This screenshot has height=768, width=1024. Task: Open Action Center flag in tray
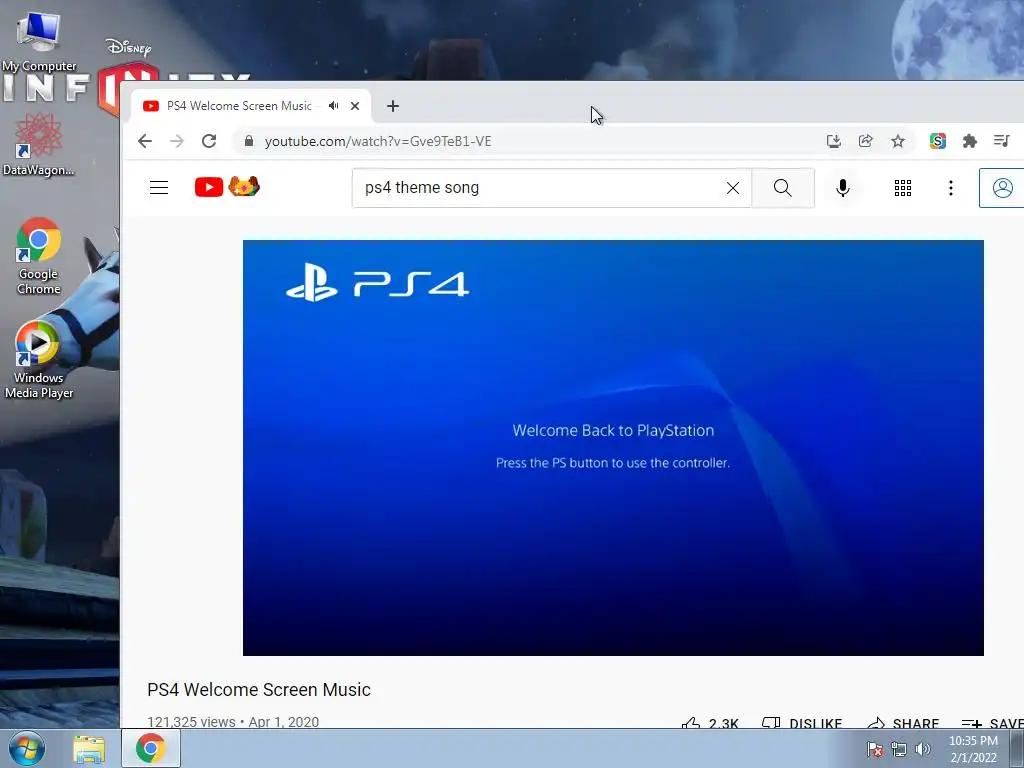coord(875,749)
